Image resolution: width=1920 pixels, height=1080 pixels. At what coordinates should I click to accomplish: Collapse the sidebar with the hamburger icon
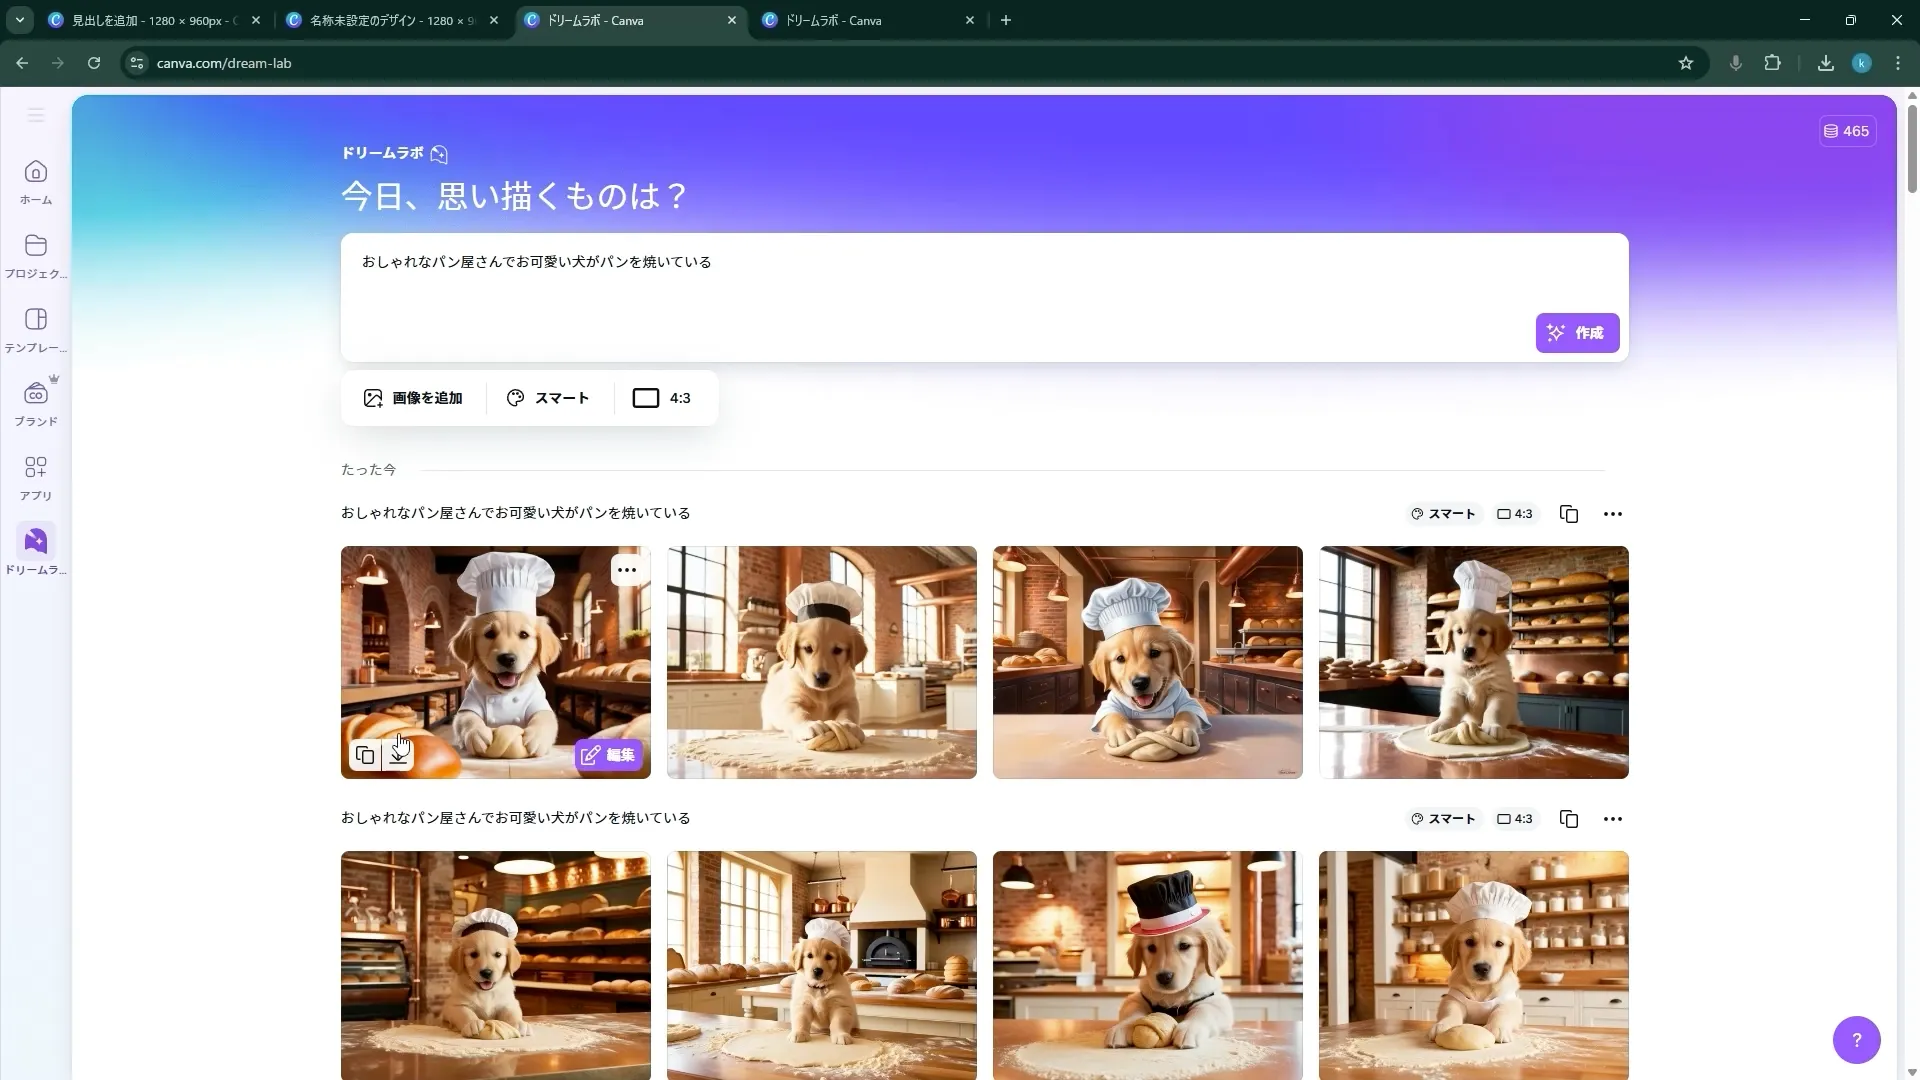click(35, 115)
